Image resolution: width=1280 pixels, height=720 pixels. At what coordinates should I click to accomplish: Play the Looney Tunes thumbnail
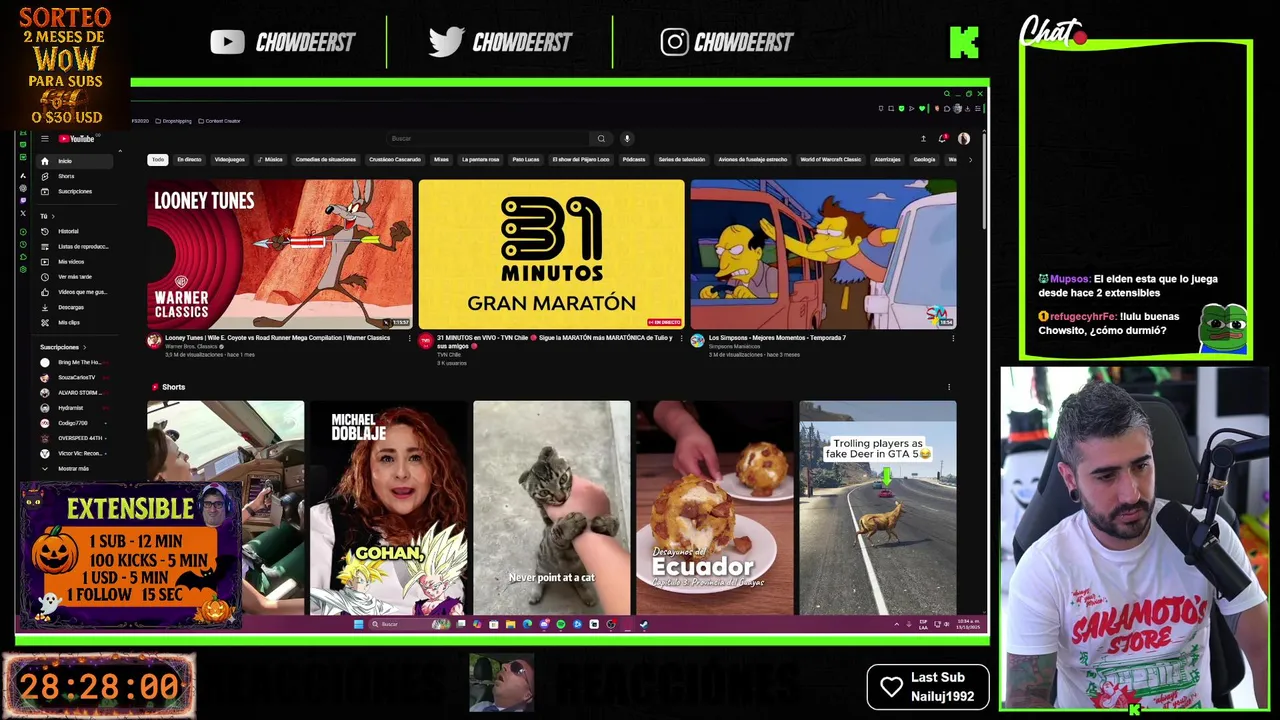(280, 254)
